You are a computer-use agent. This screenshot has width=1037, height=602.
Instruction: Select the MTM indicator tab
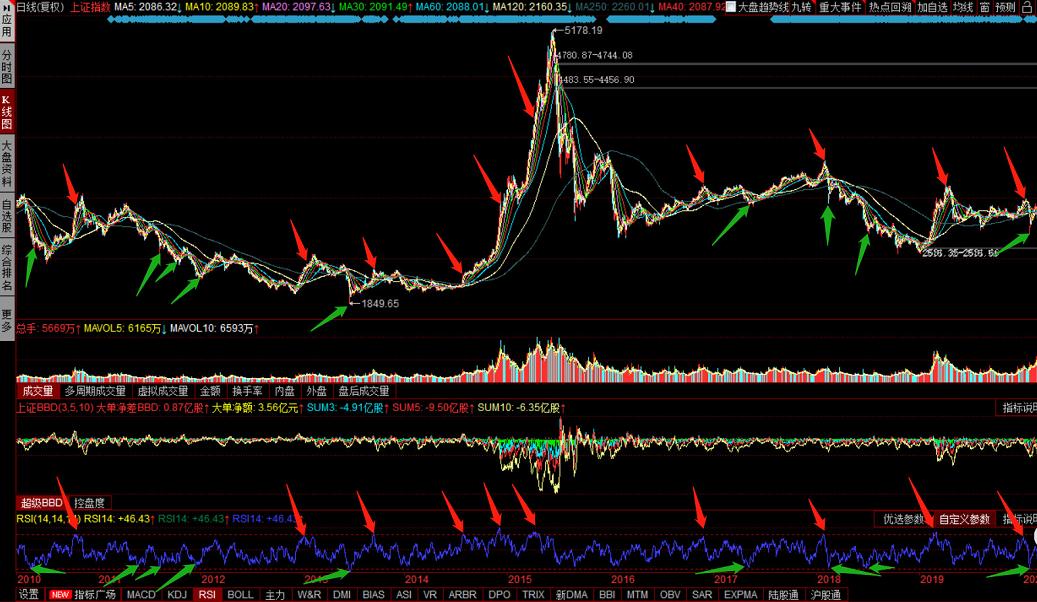point(638,595)
